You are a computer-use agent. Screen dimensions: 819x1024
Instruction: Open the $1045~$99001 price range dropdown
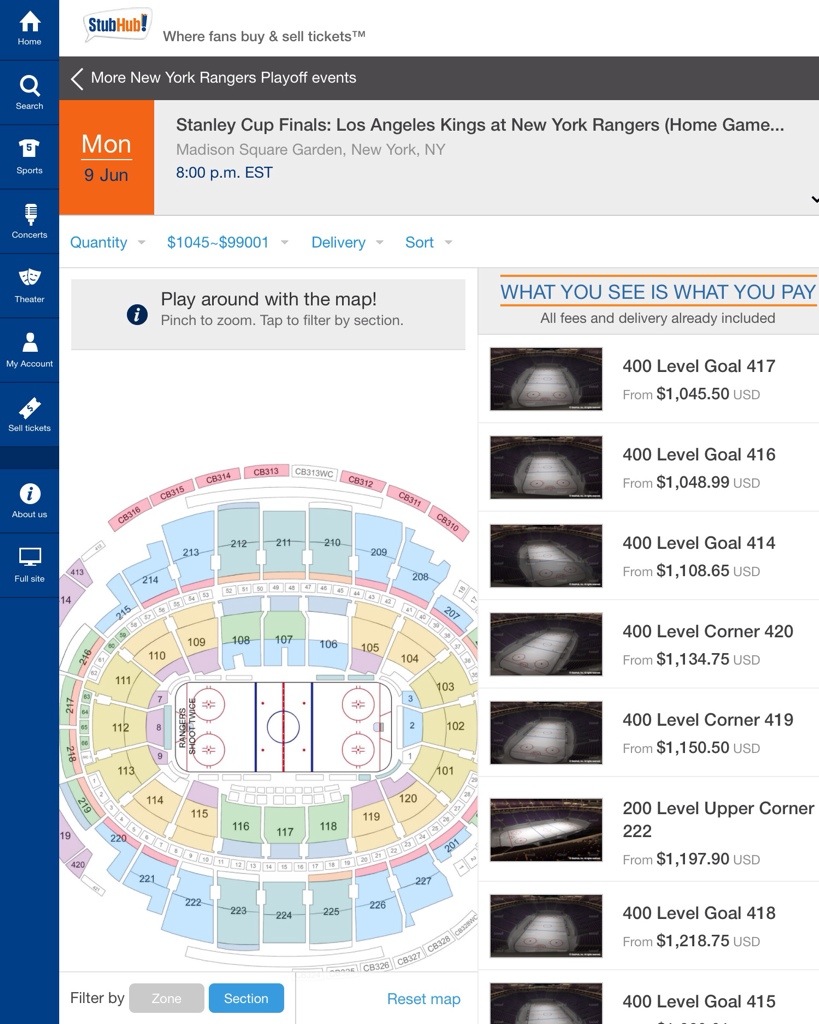pyautogui.click(x=227, y=242)
